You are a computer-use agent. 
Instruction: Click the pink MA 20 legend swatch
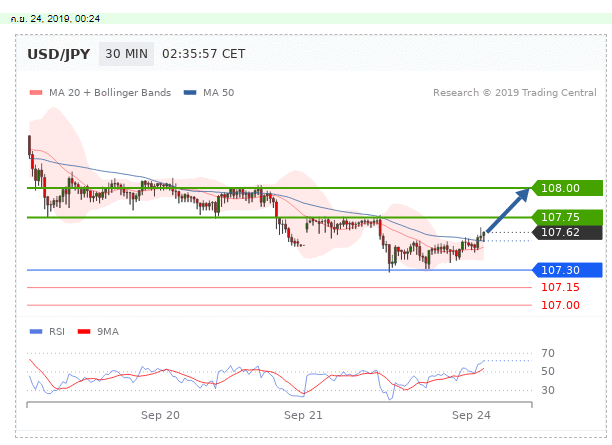[36, 93]
